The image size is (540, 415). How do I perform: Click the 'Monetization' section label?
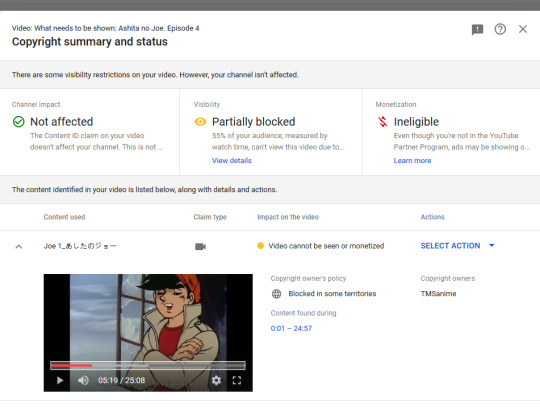(x=396, y=104)
